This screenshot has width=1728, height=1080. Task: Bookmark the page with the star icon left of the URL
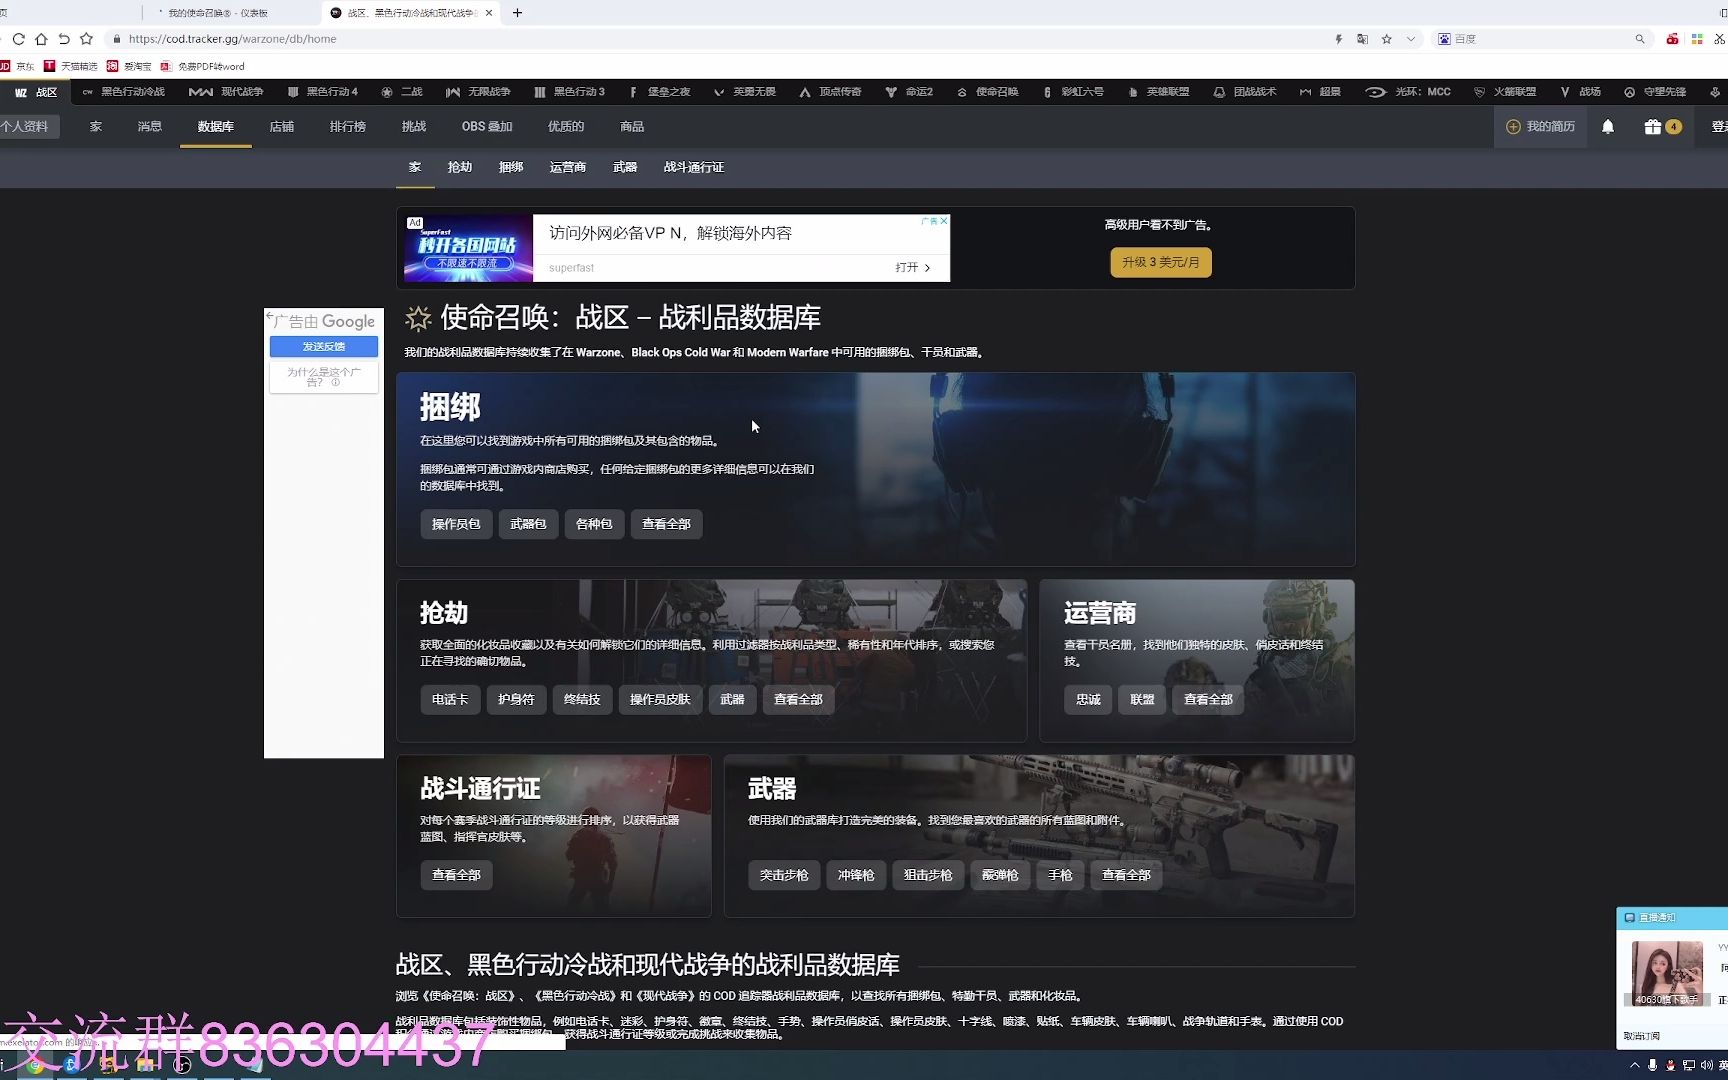[x=86, y=39]
